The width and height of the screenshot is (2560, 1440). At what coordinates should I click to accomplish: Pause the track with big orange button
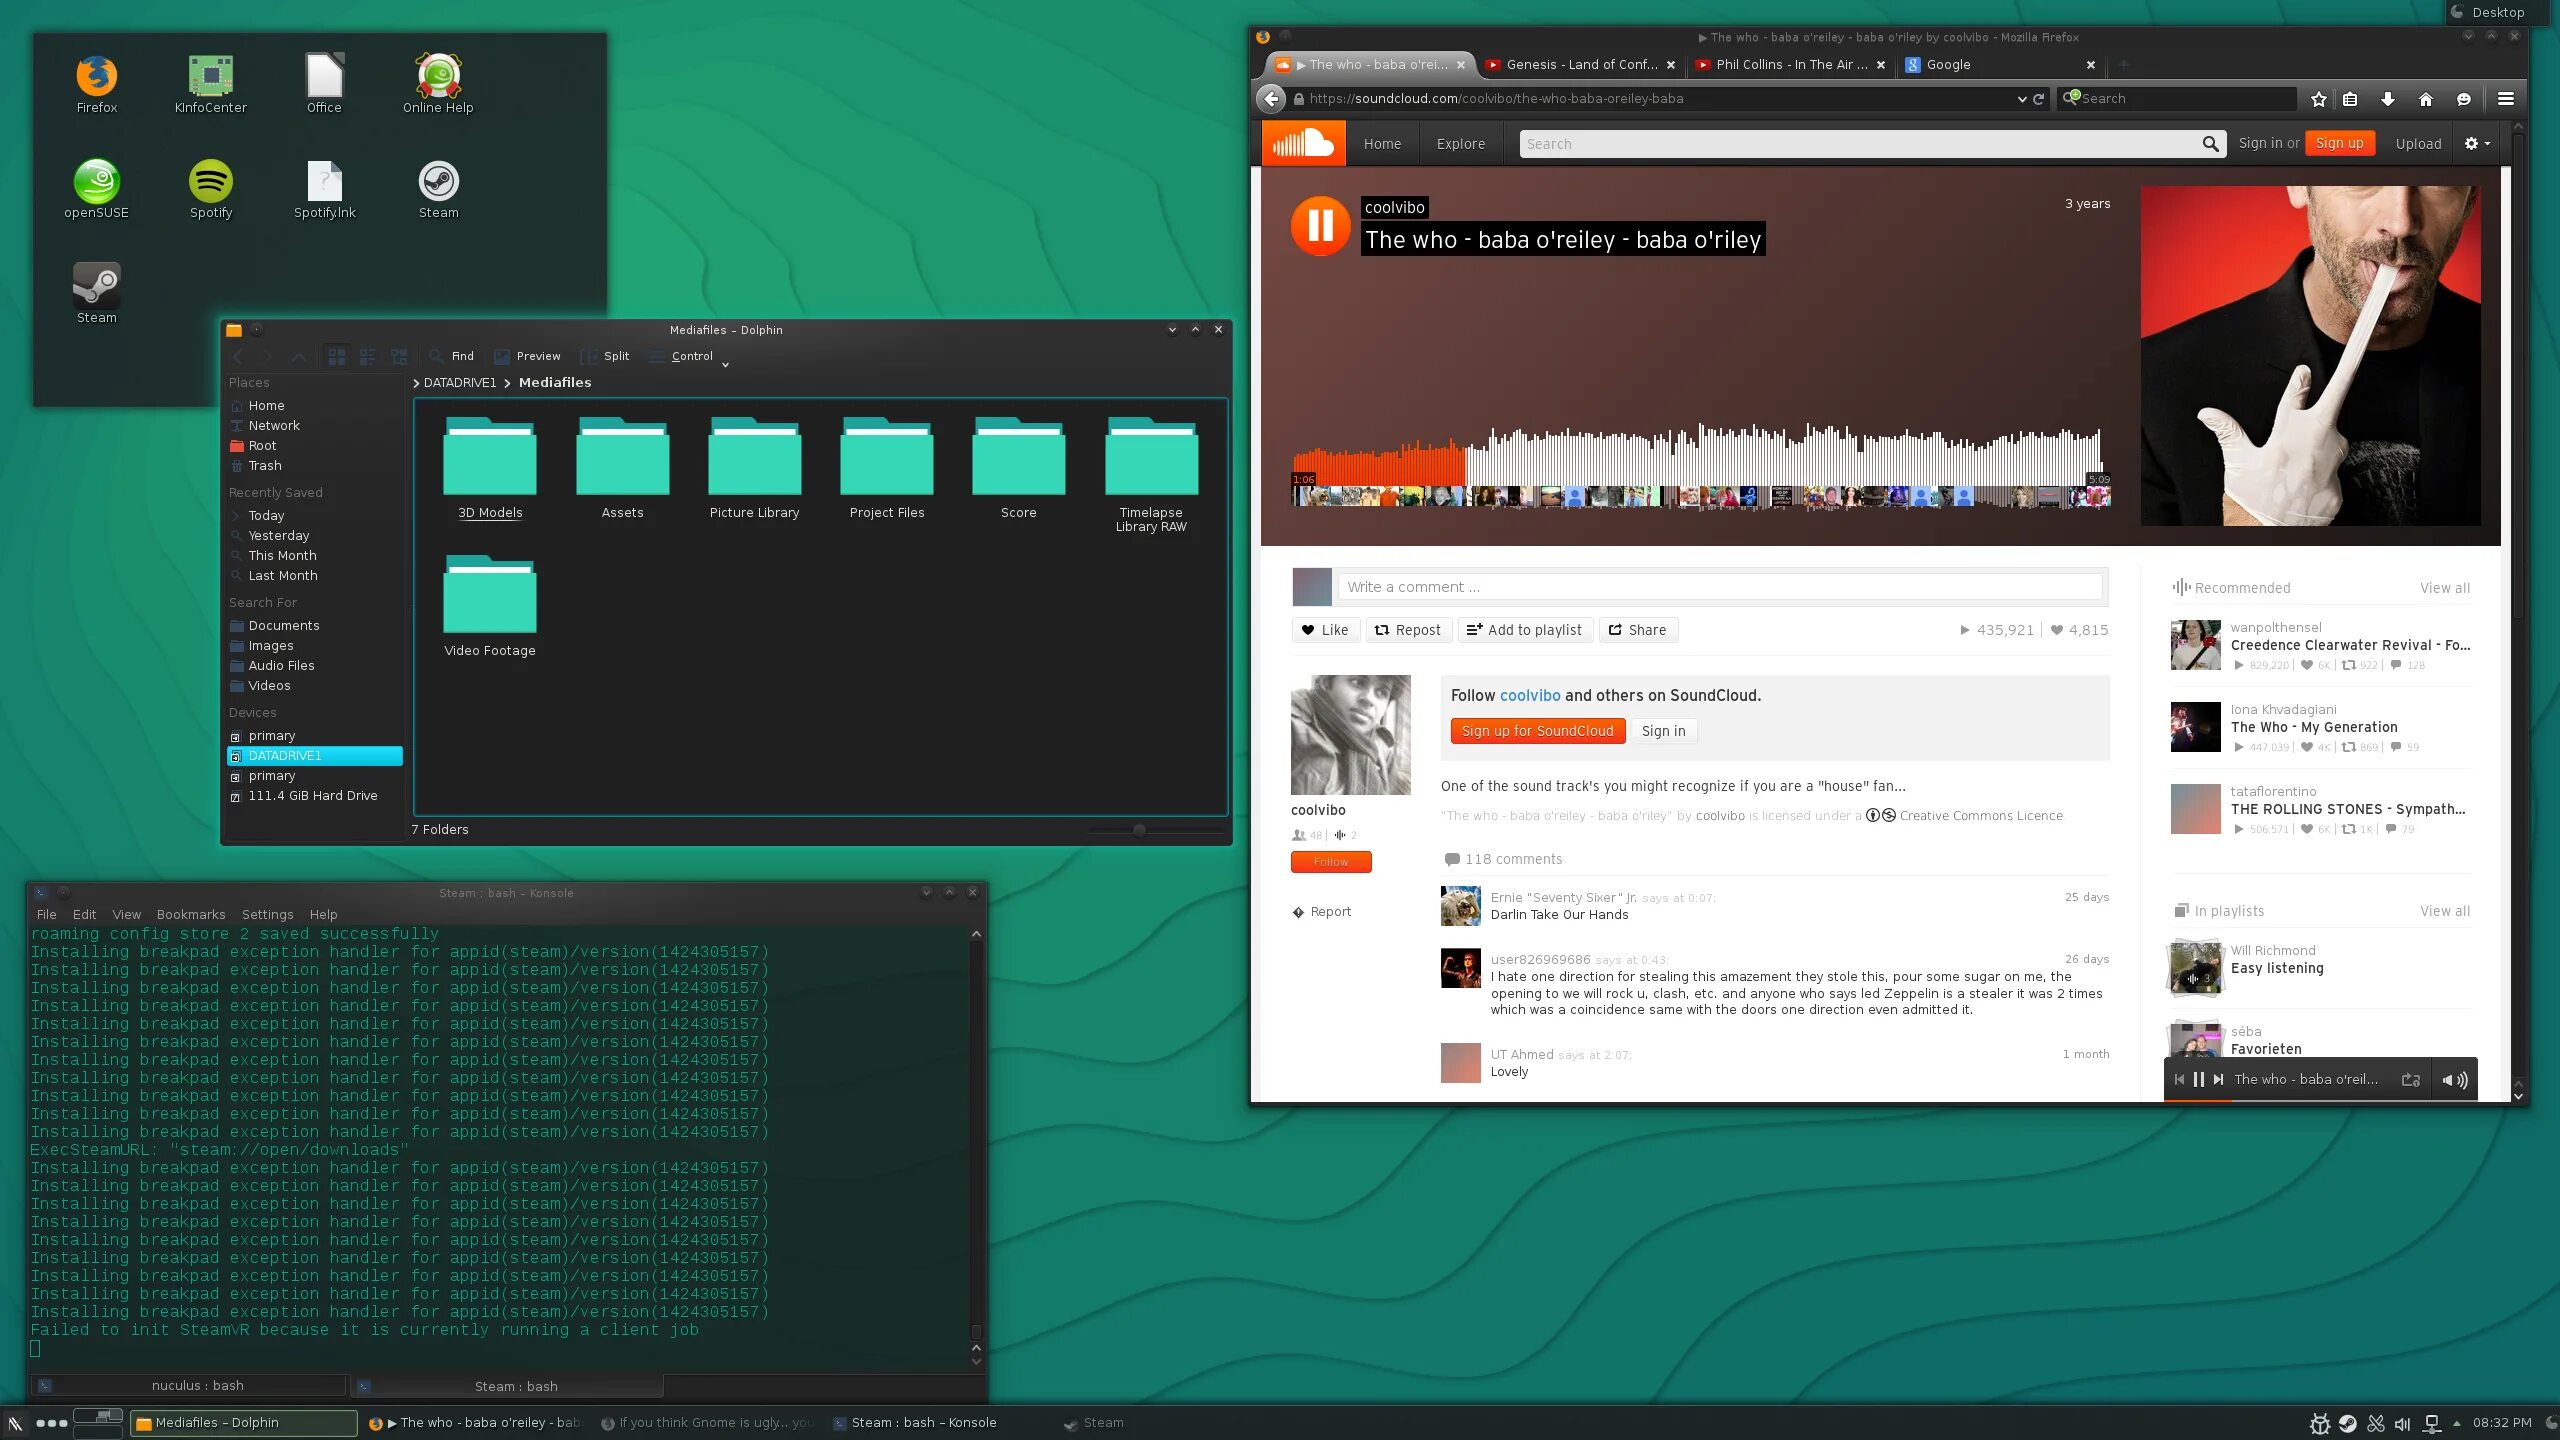click(x=1320, y=225)
